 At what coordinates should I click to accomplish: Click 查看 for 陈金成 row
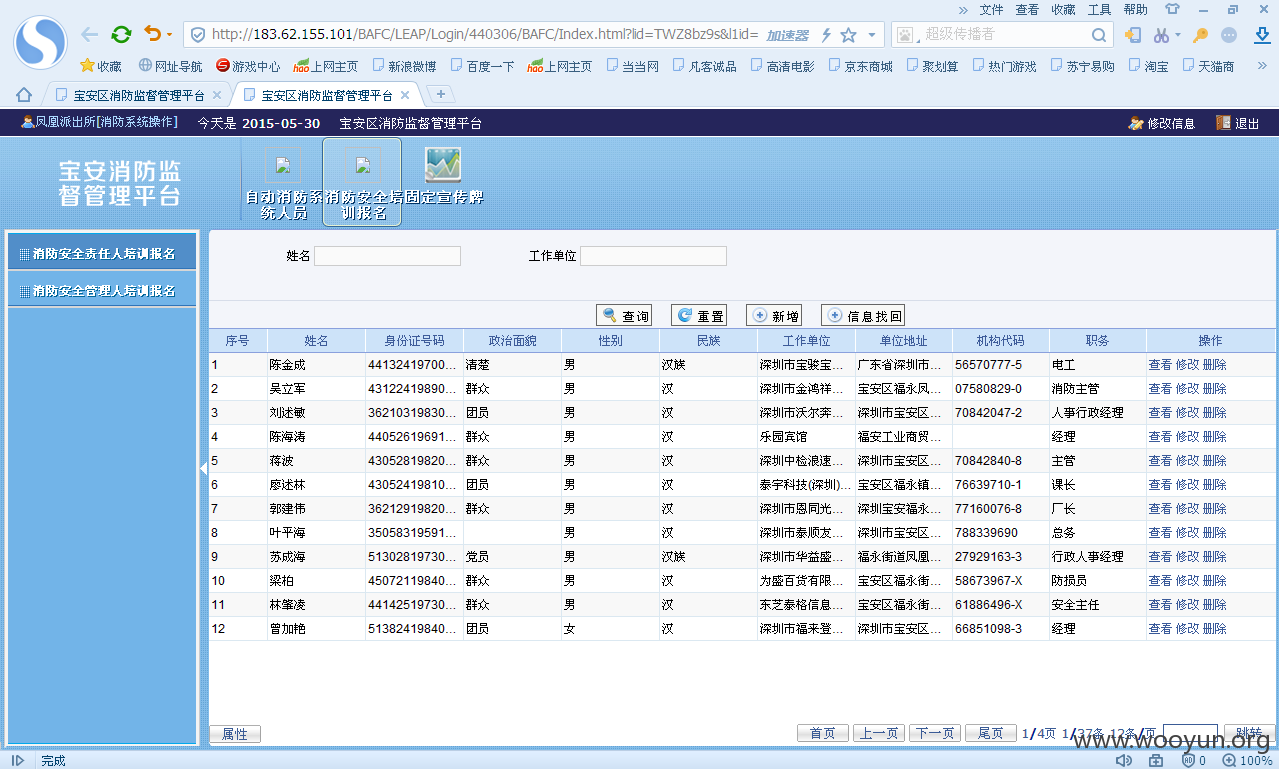coord(1160,365)
